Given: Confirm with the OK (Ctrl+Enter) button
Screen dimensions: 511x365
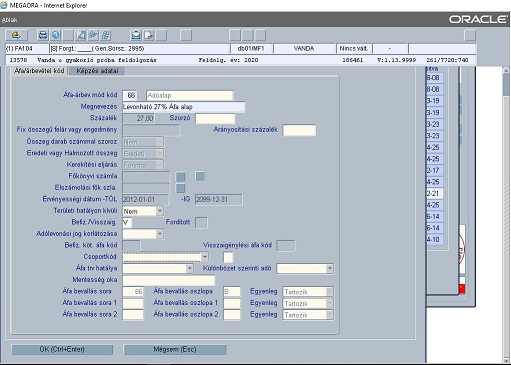Looking at the screenshot, I should (62, 349).
